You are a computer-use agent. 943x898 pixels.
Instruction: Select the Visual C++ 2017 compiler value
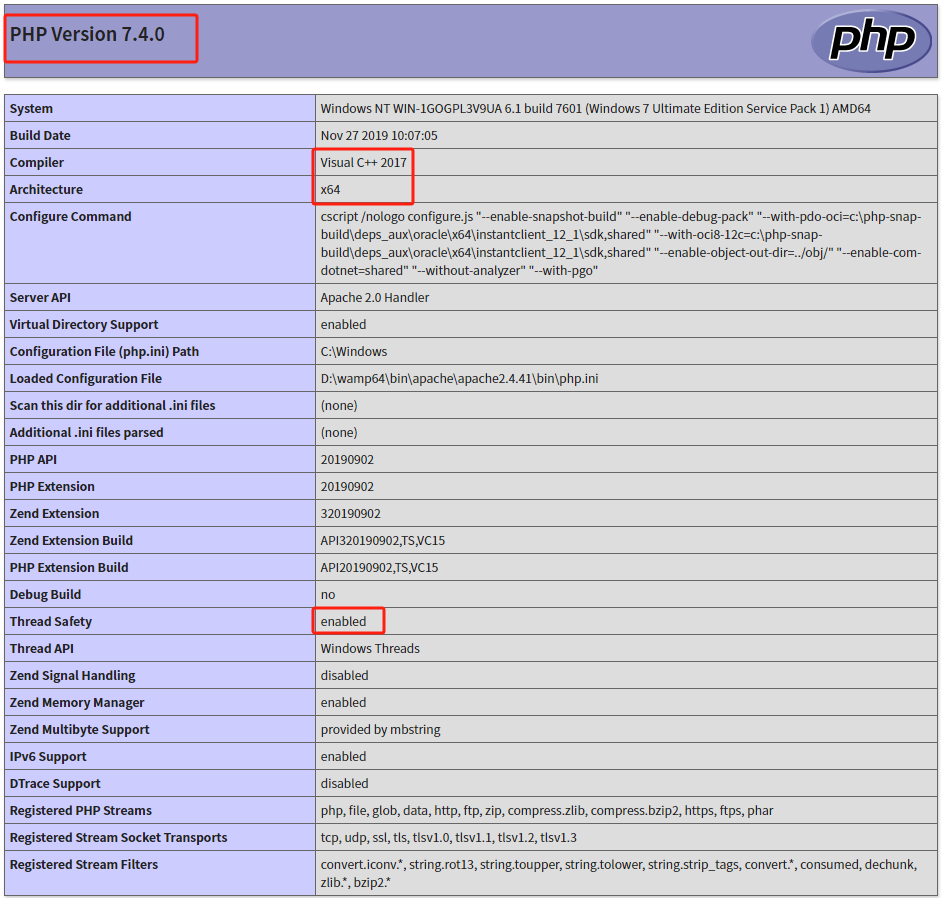click(x=363, y=163)
